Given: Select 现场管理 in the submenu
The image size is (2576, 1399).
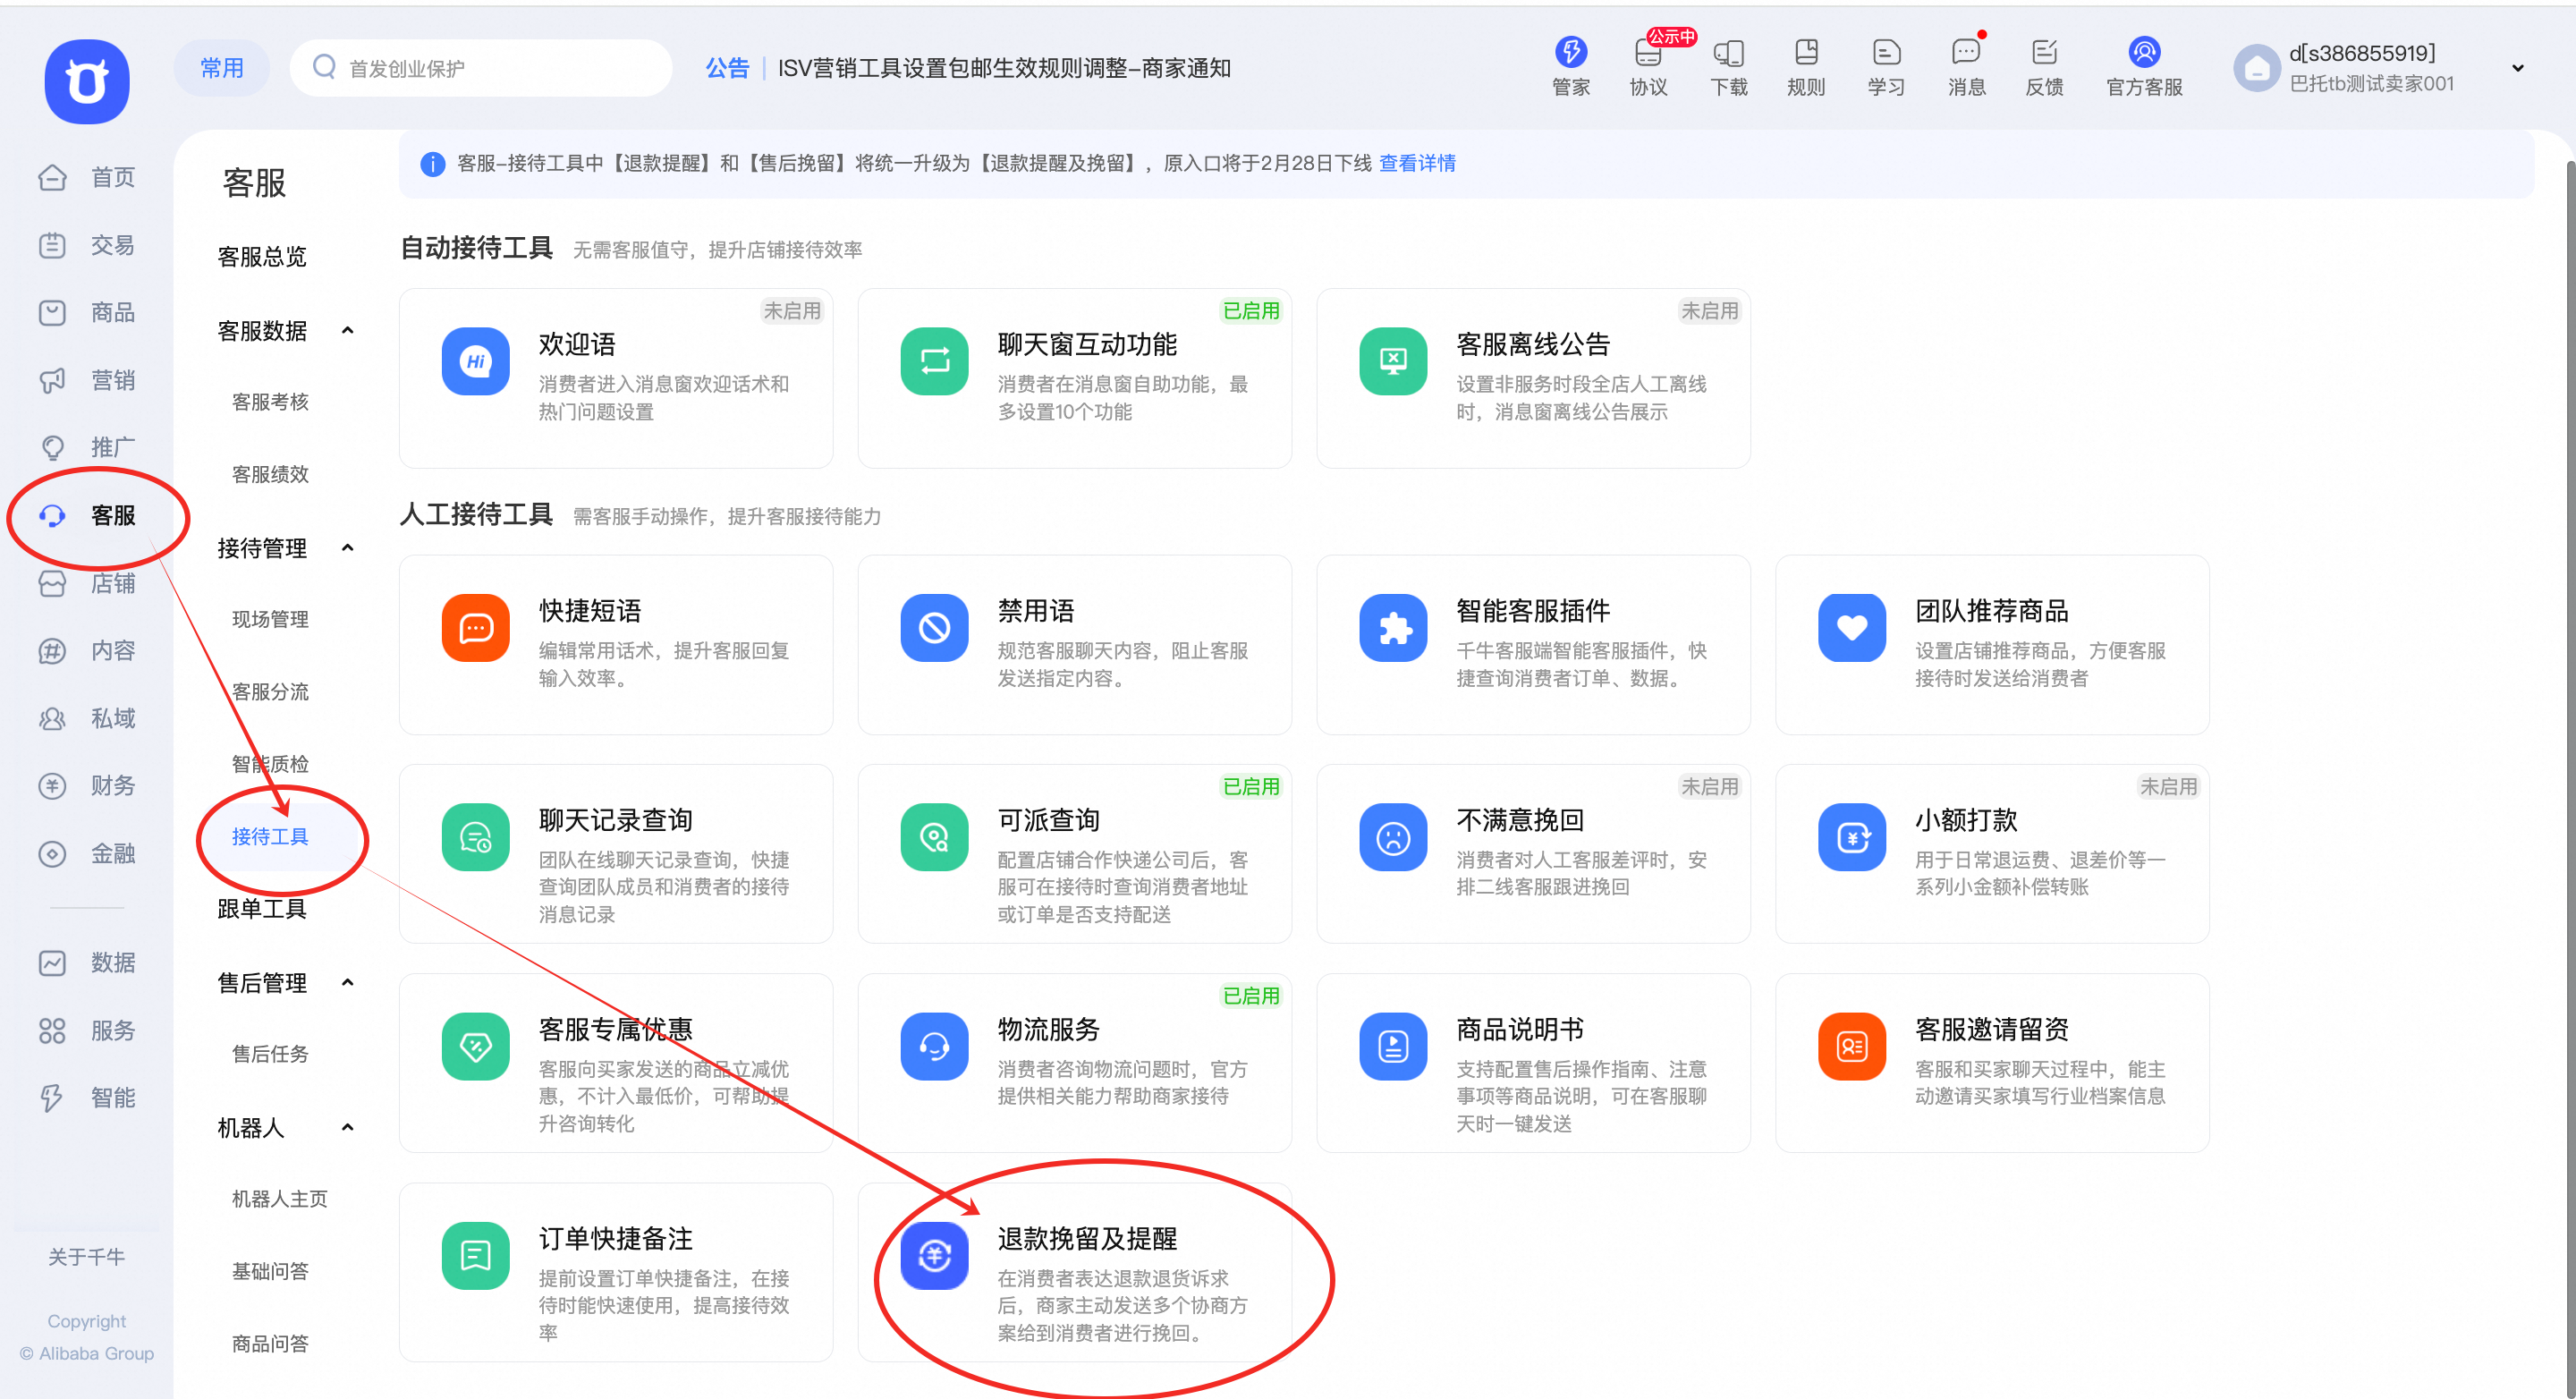Looking at the screenshot, I should click(x=270, y=620).
